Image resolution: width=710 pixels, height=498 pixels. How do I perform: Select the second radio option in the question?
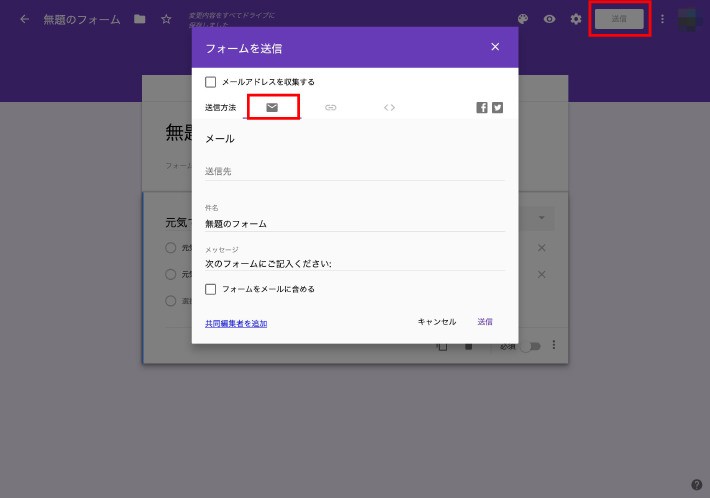pyautogui.click(x=171, y=274)
